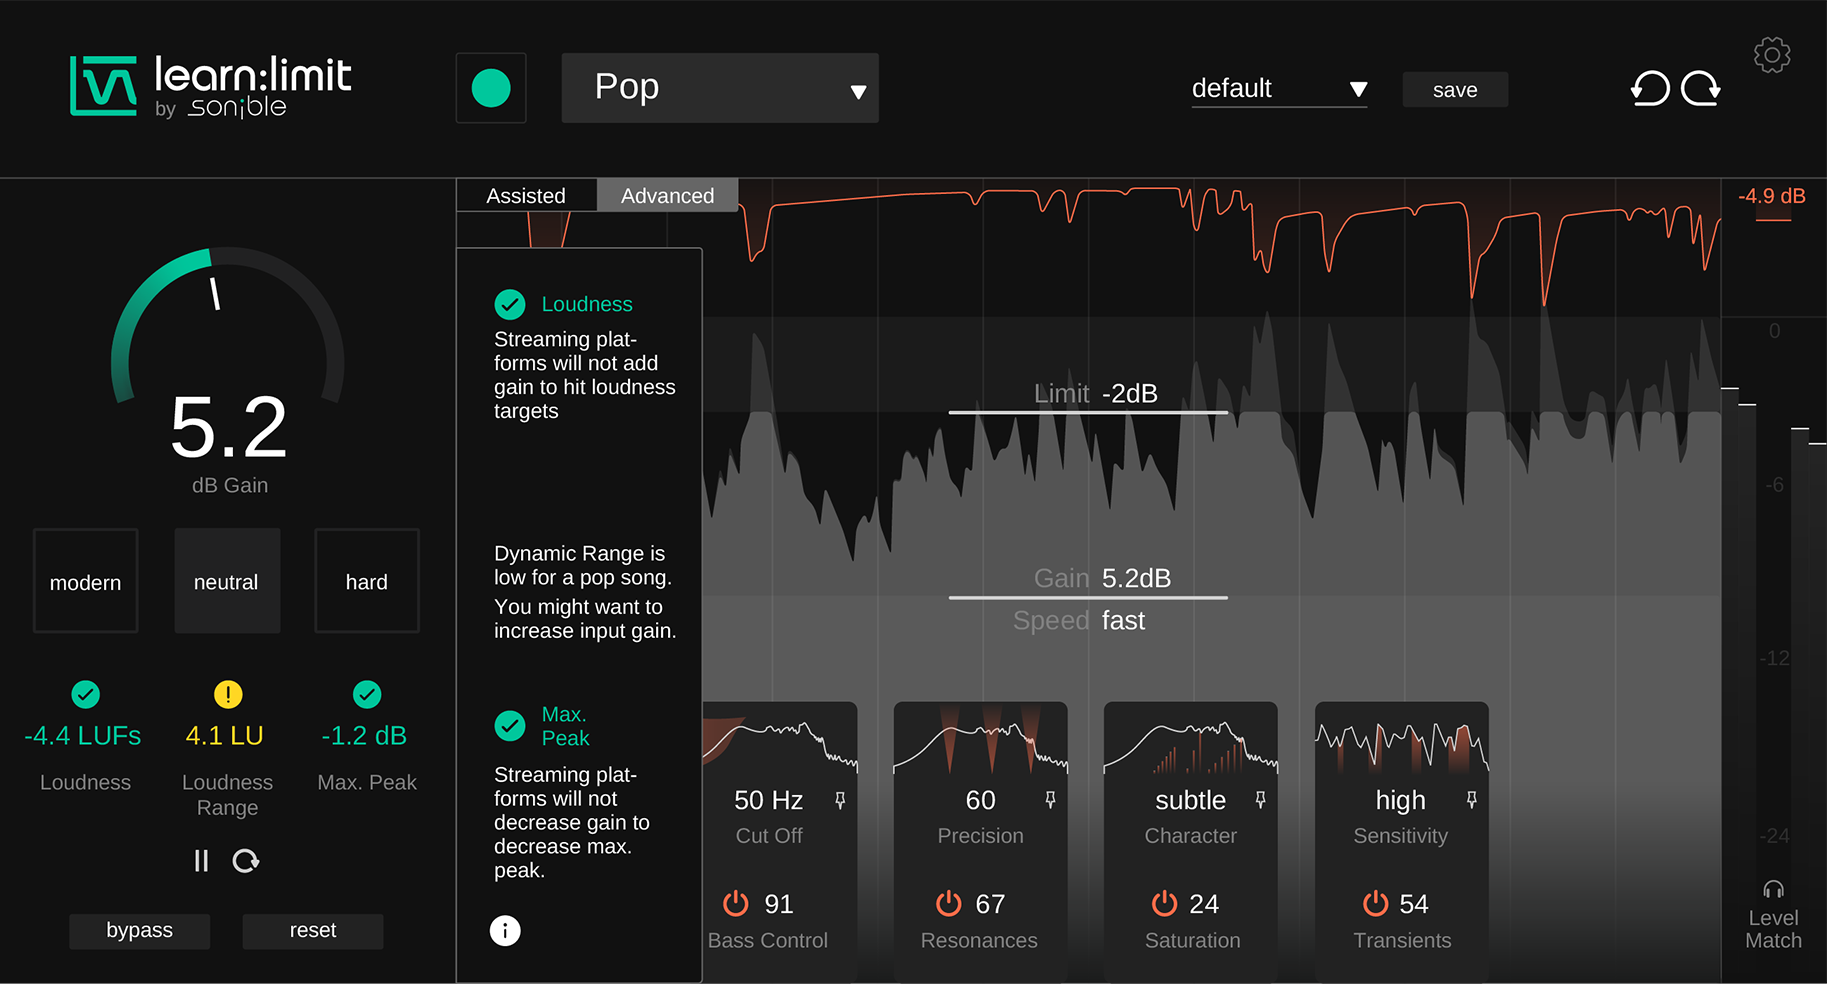Pin the Cut Off parameter
This screenshot has width=1827, height=984.
(840, 800)
